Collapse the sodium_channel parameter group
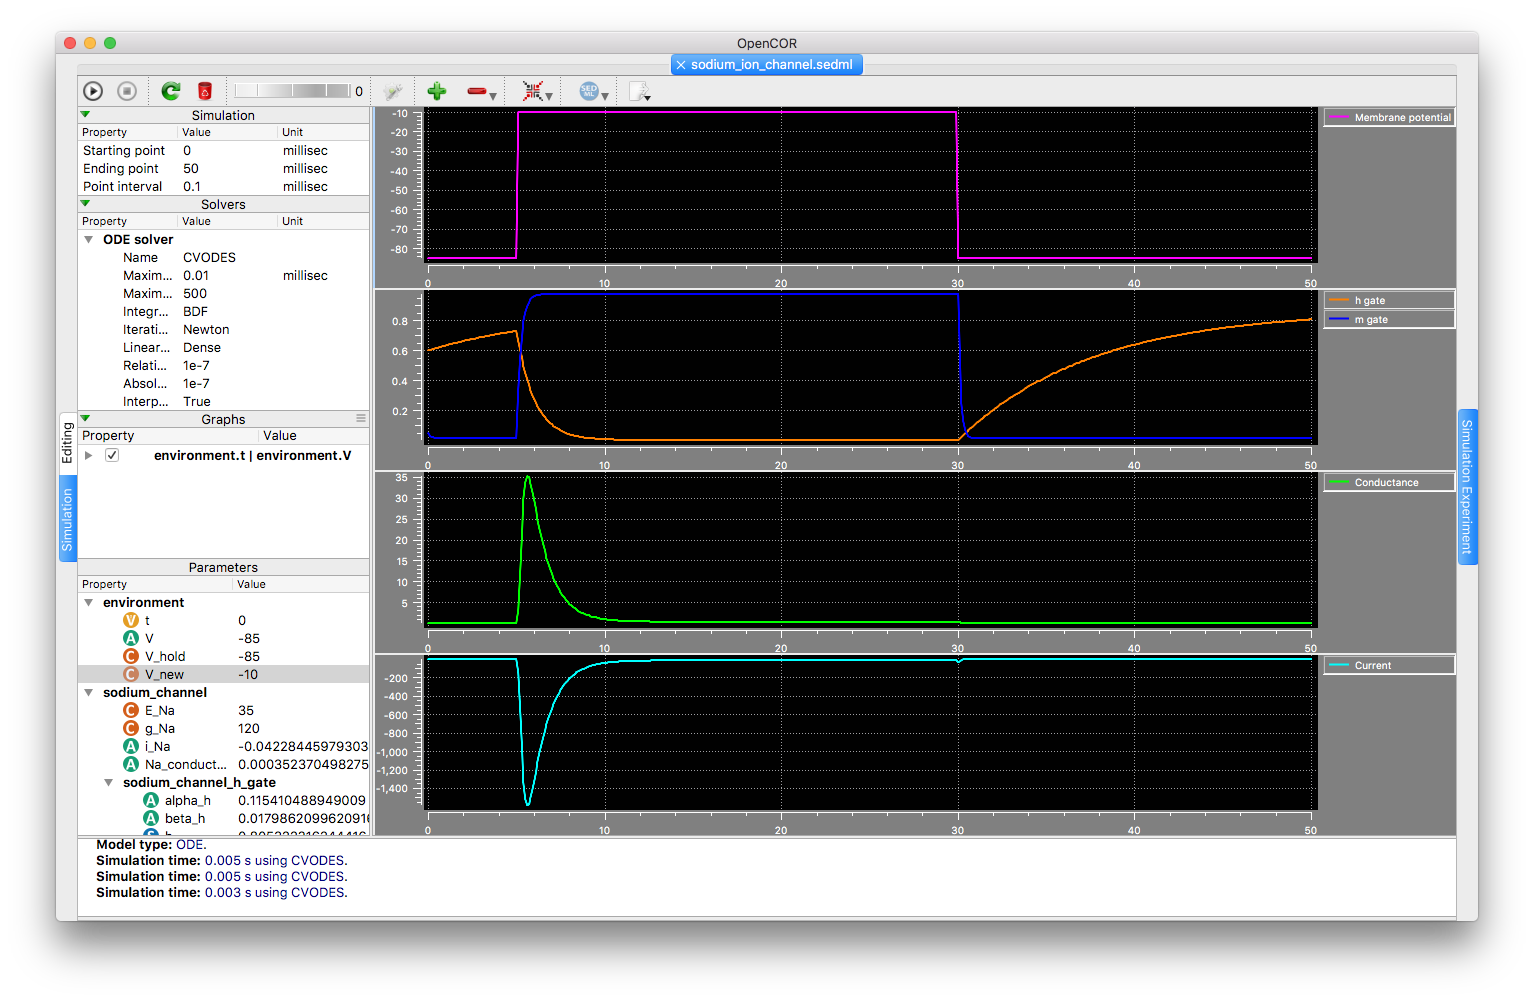 pyautogui.click(x=89, y=693)
